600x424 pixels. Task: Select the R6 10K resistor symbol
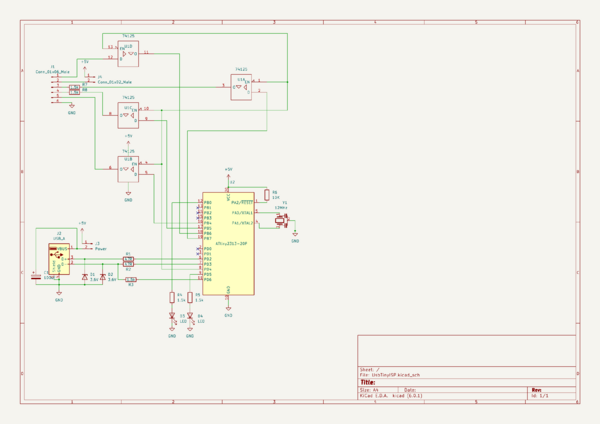[267, 195]
